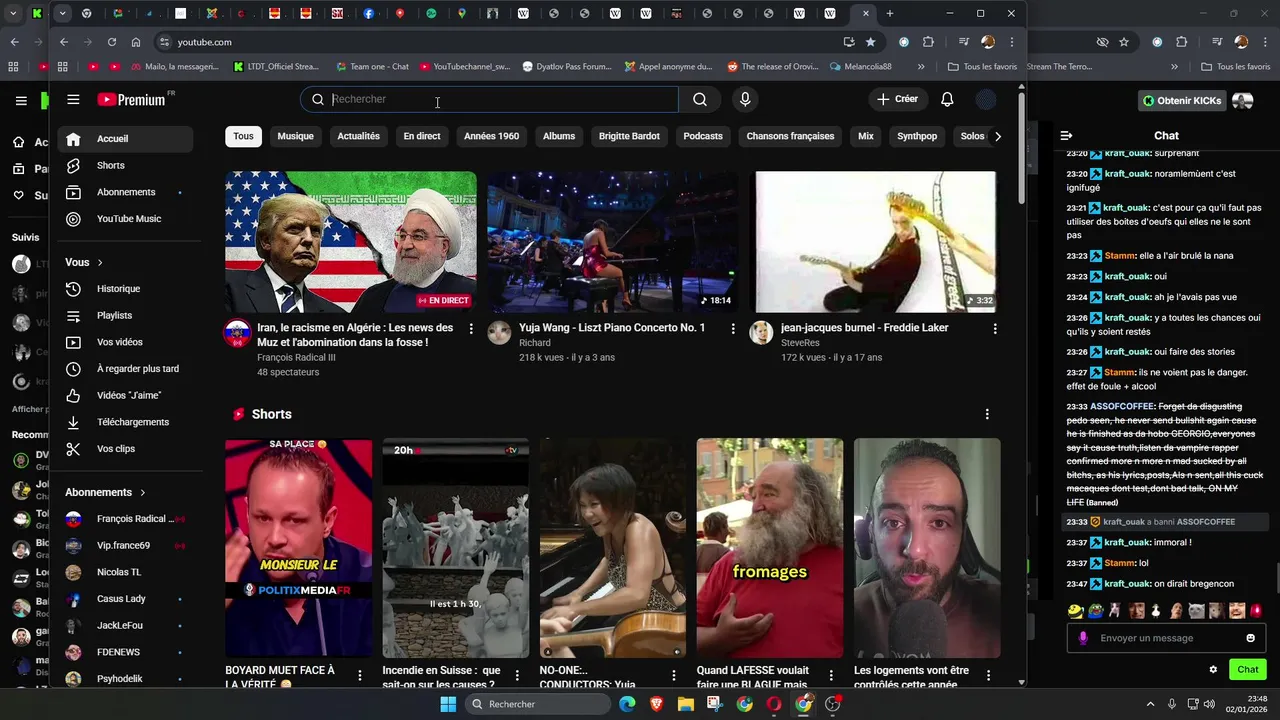This screenshot has height=720, width=1280.
Task: Start voice search with microphone
Action: pos(744,99)
